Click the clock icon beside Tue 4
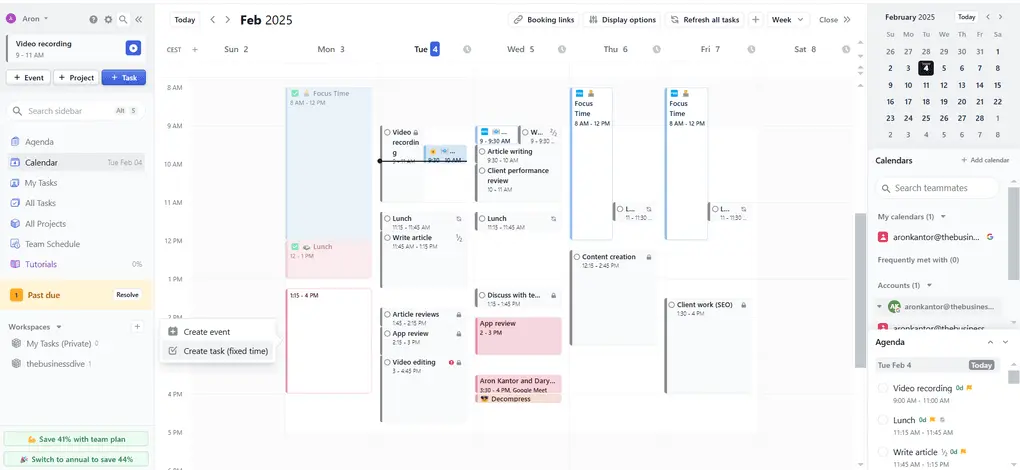This screenshot has width=1020, height=470. pos(467,49)
